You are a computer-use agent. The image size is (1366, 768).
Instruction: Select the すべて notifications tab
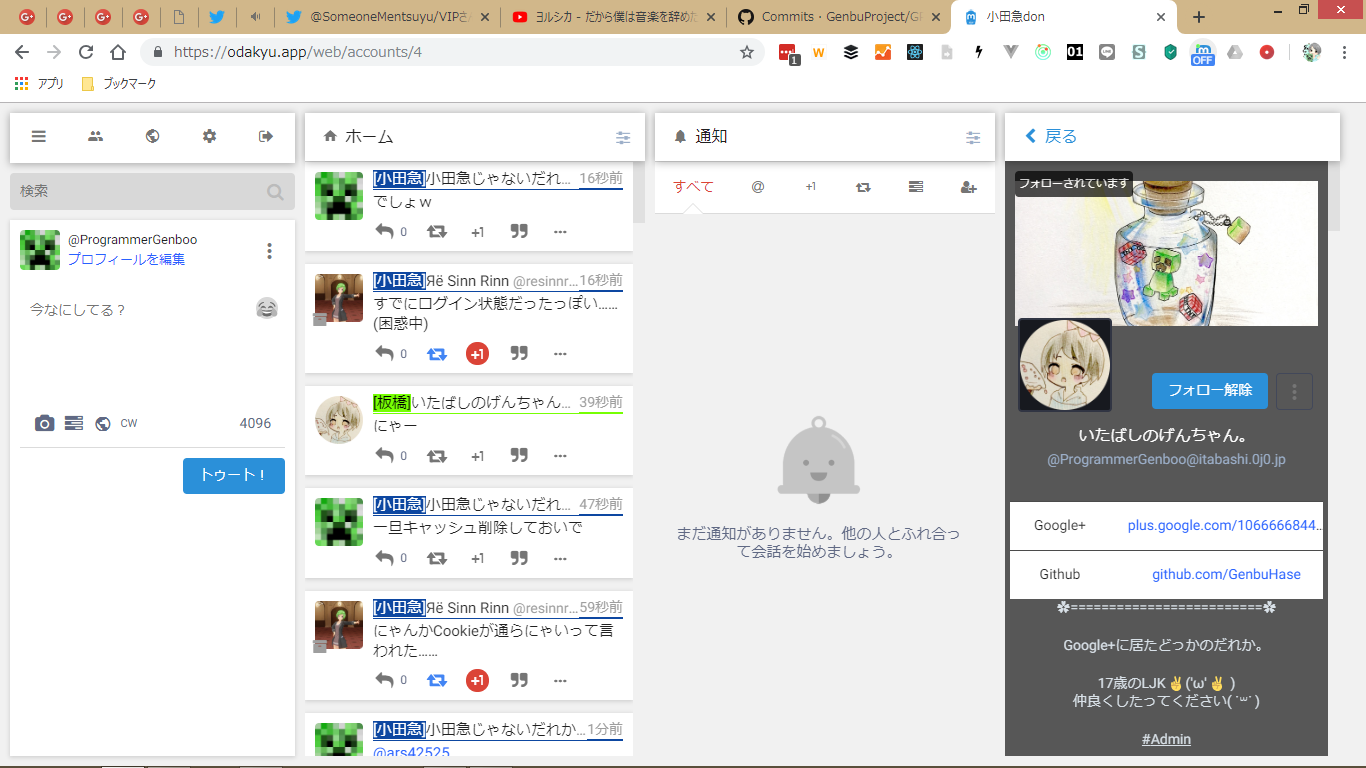tap(693, 187)
